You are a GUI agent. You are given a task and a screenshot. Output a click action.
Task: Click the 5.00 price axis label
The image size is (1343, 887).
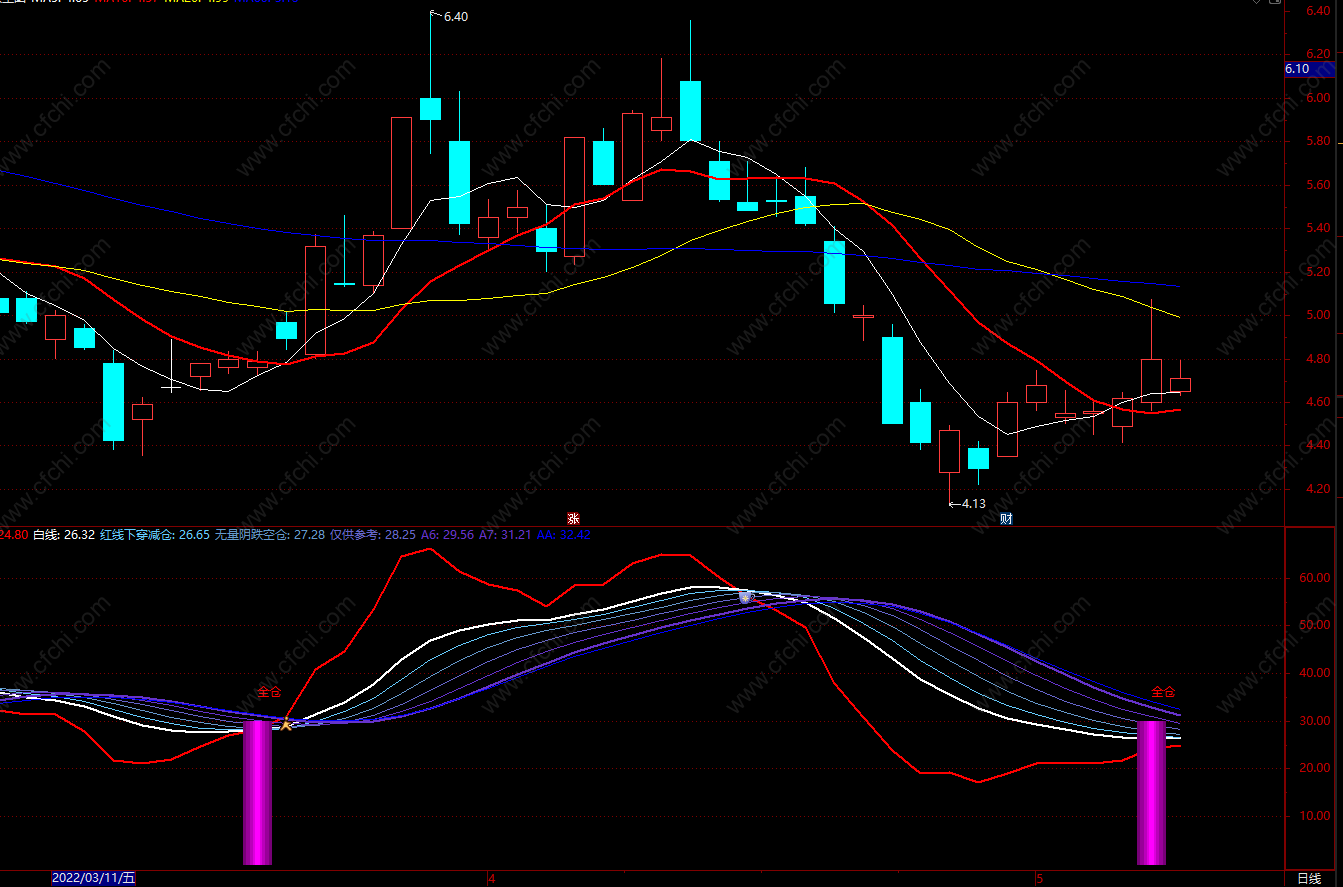pos(1317,315)
